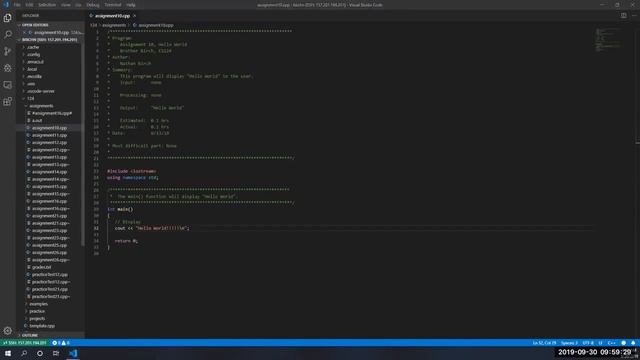Open the Debug view in activity bar
This screenshot has width=640, height=360.
[x=7, y=68]
